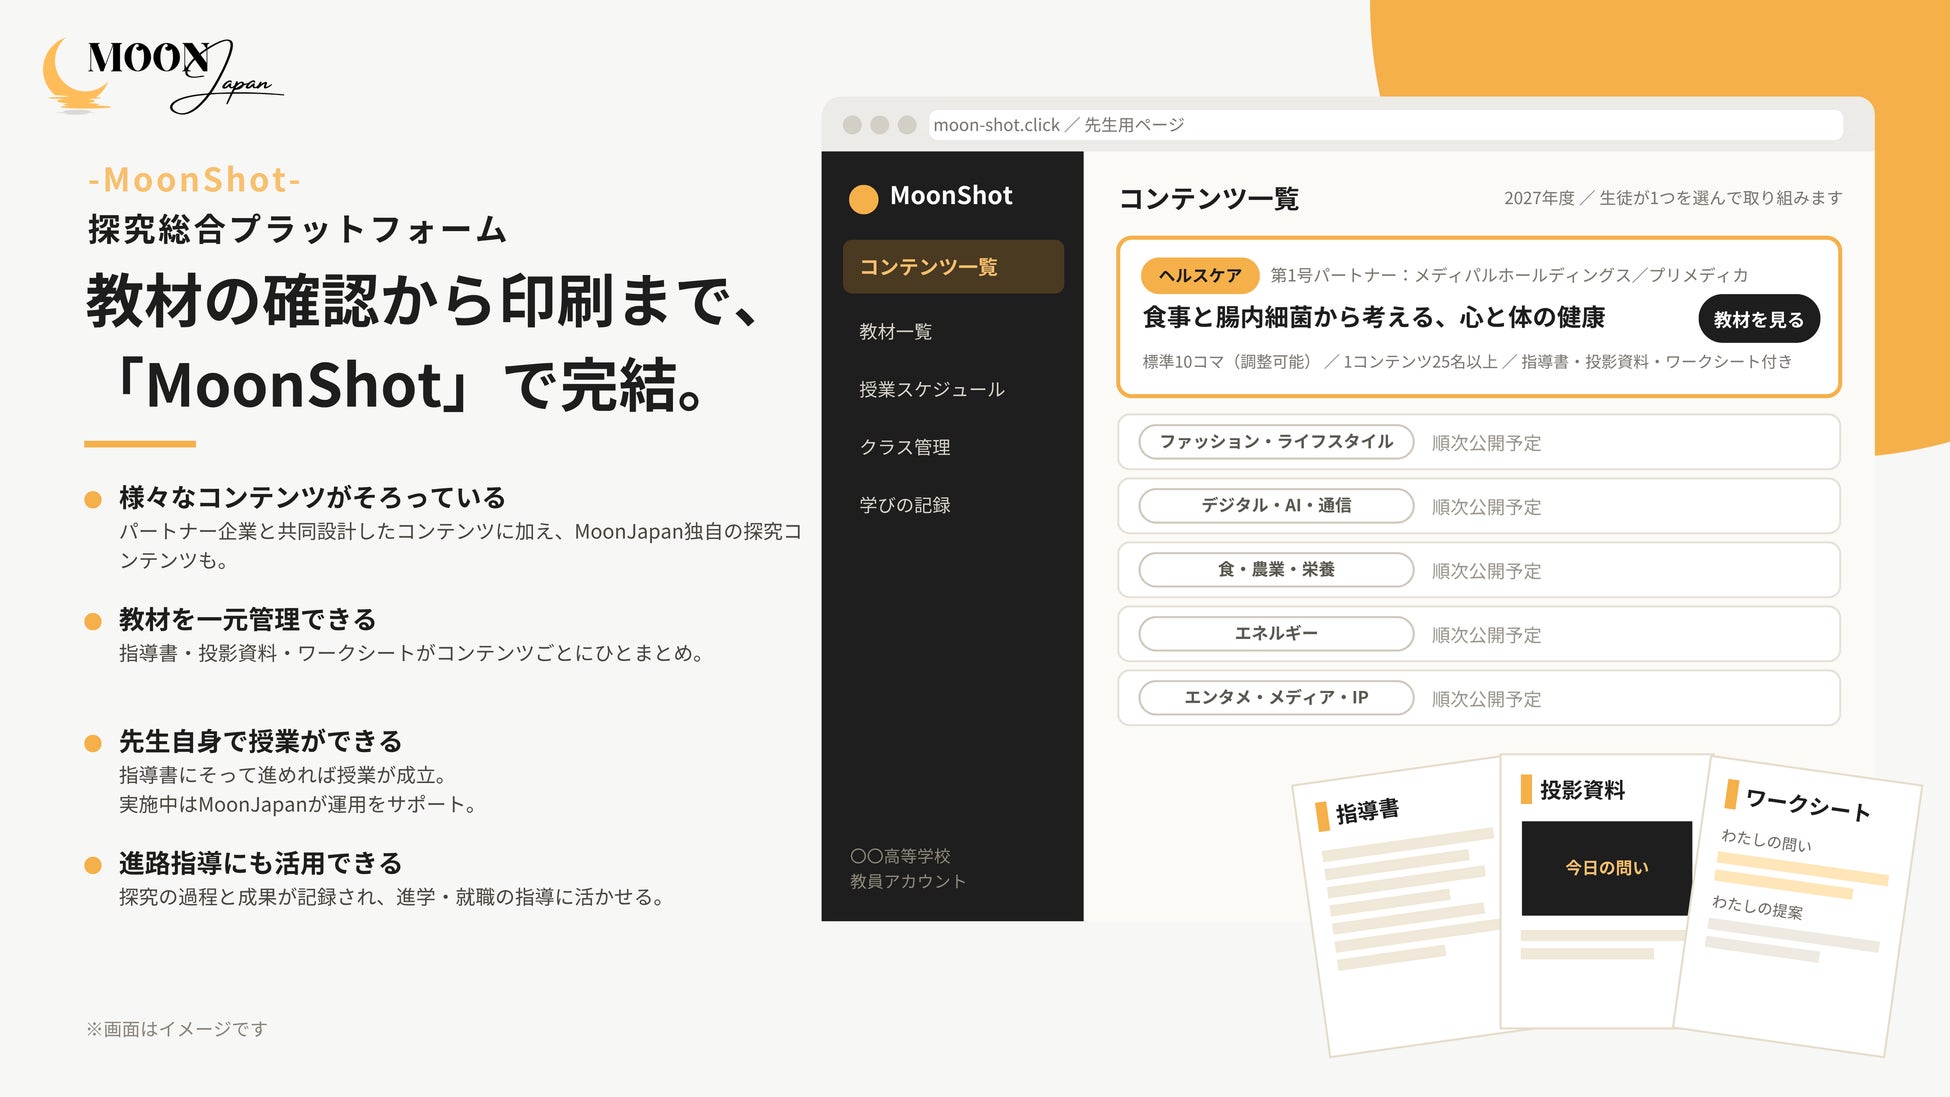Select the ファッション・ライフスタイル category pill

point(1276,442)
